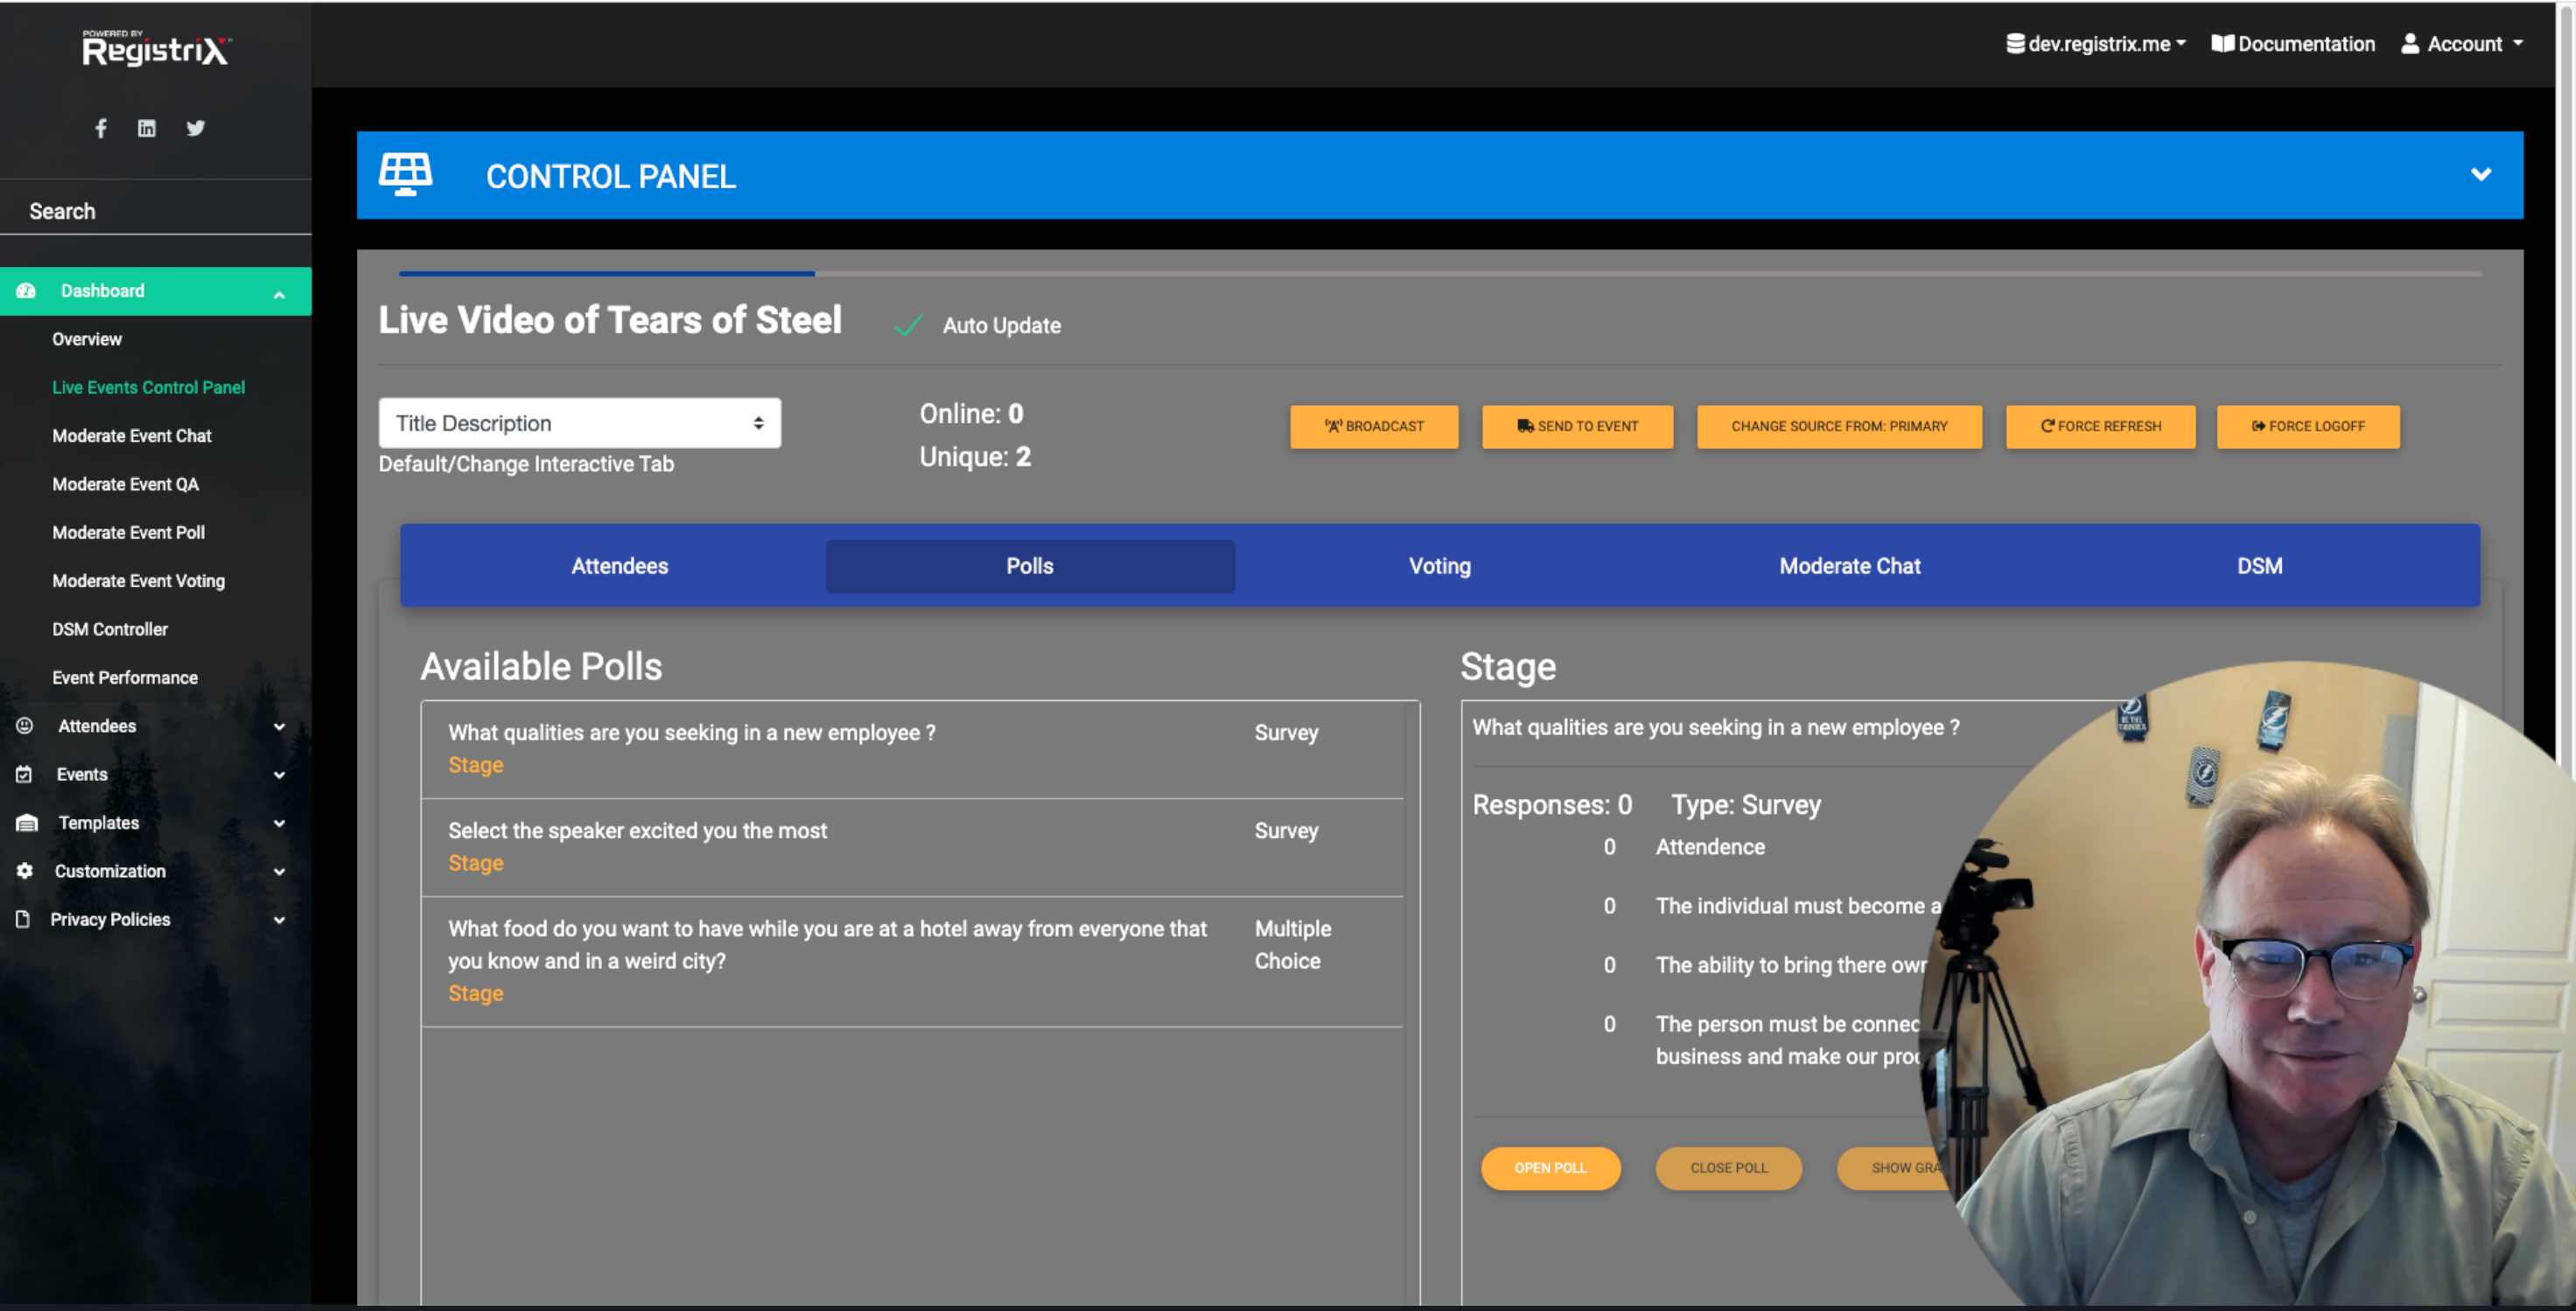Switch to the Voting tab
Image resolution: width=2576 pixels, height=1311 pixels.
click(x=1439, y=566)
